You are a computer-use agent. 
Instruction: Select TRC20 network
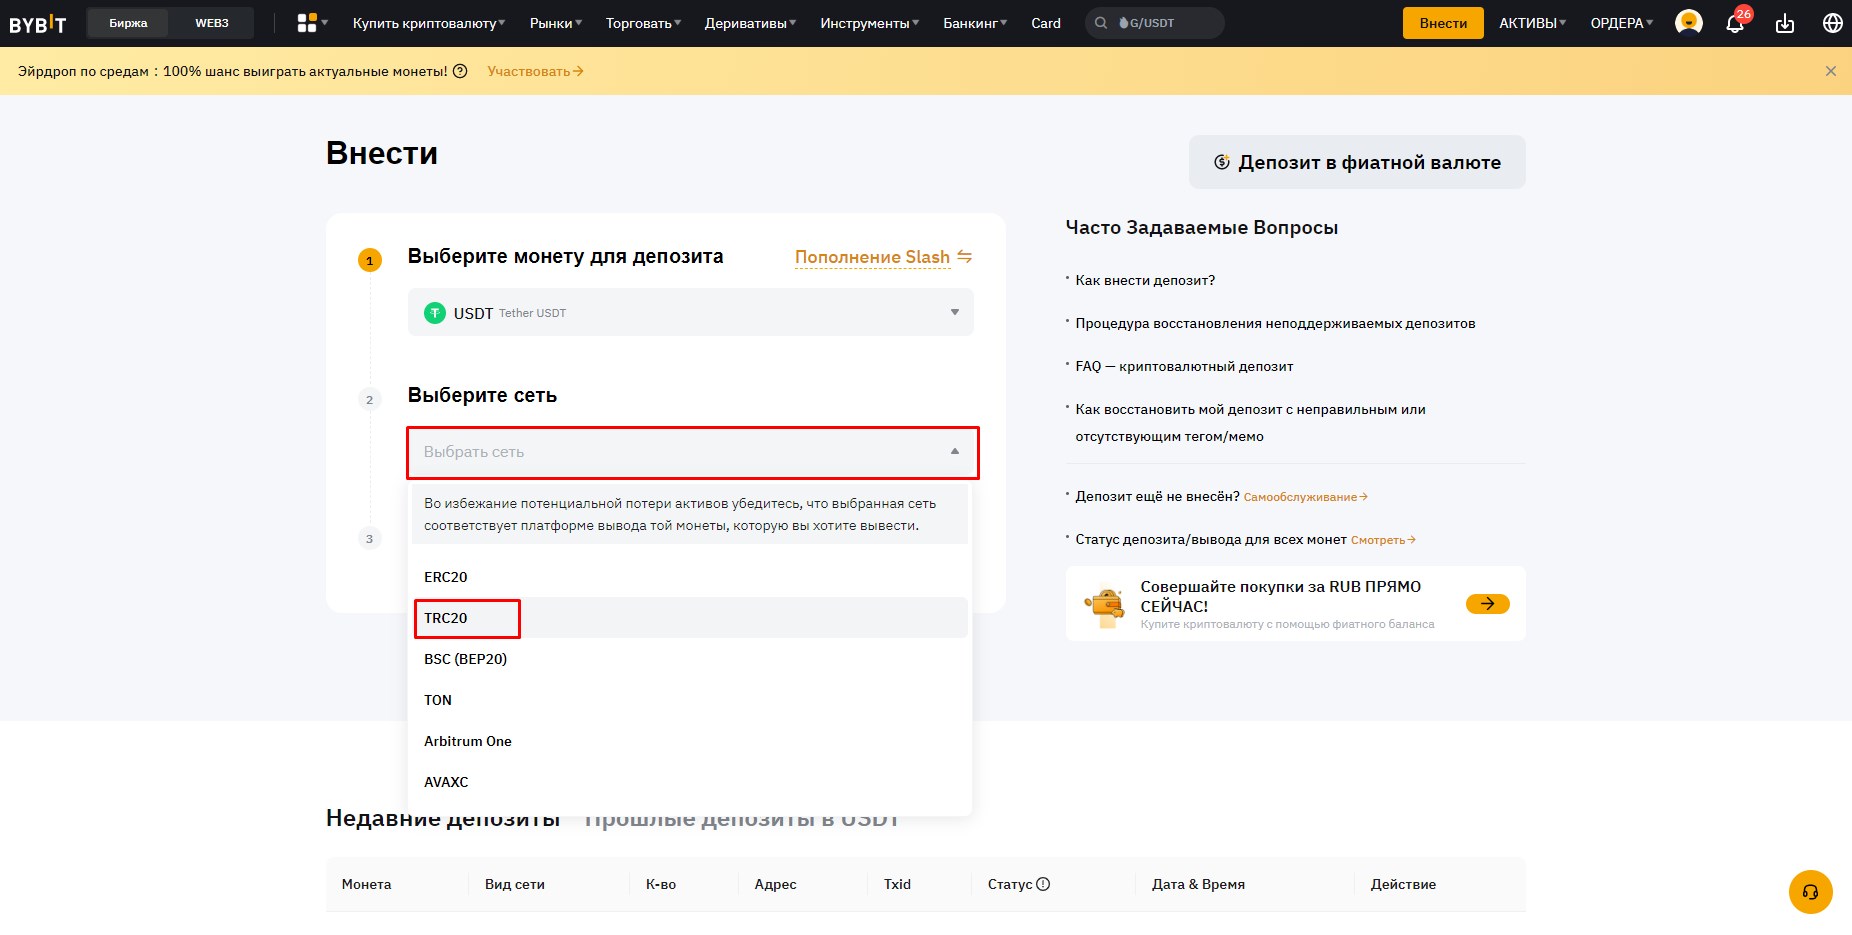(x=690, y=618)
